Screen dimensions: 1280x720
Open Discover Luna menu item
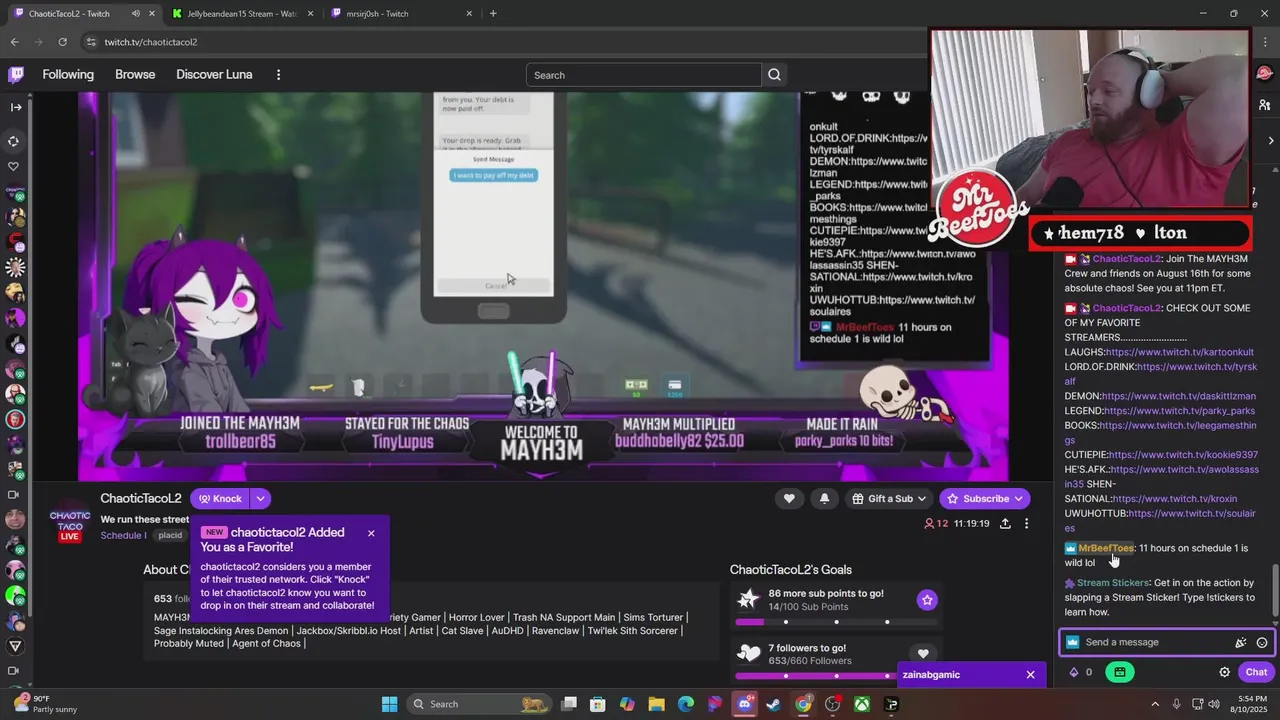click(214, 75)
